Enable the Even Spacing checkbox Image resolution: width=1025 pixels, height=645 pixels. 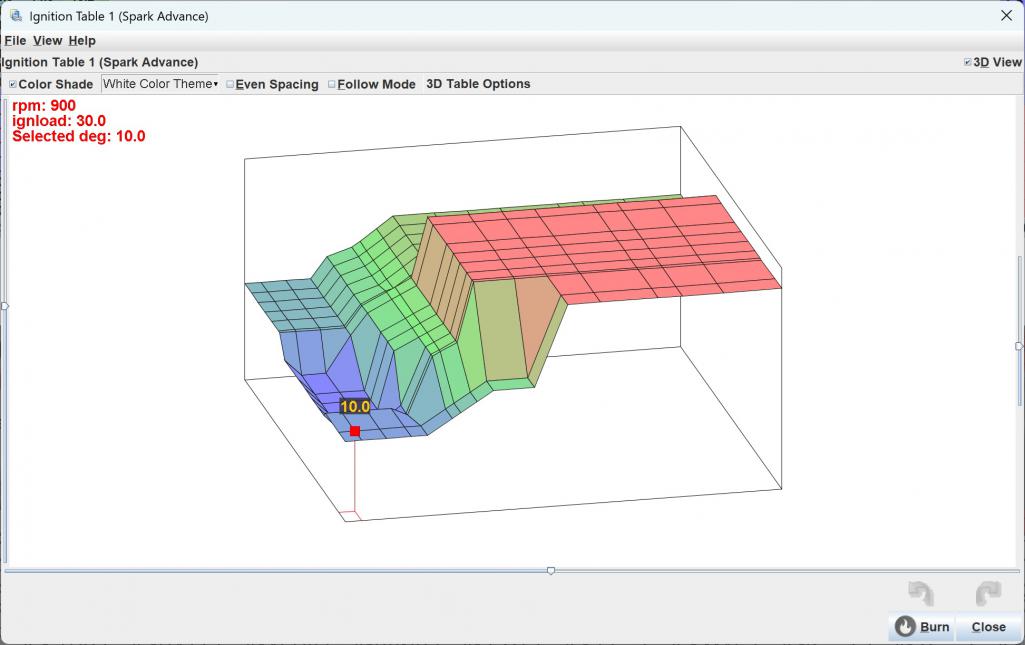[230, 84]
